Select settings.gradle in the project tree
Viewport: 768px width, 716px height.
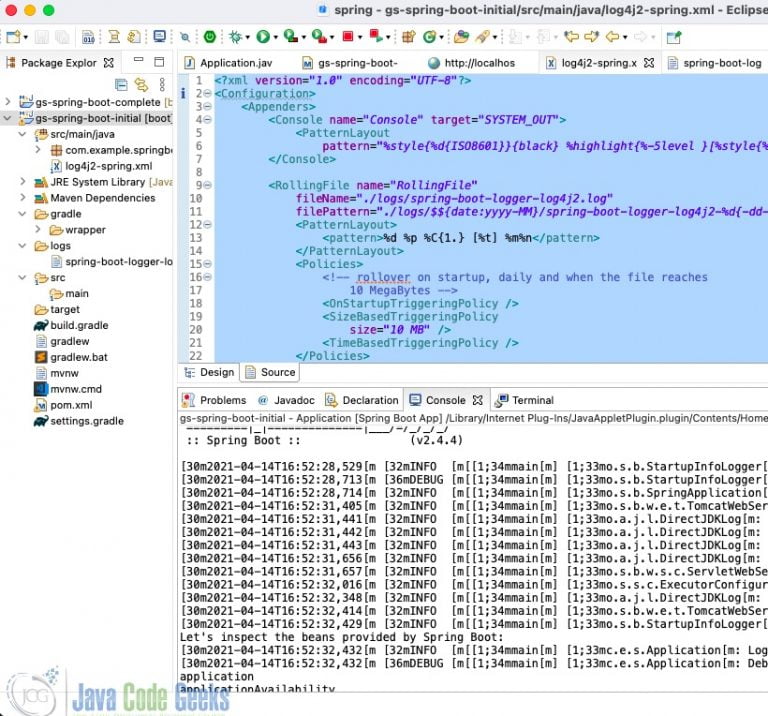coord(79,421)
